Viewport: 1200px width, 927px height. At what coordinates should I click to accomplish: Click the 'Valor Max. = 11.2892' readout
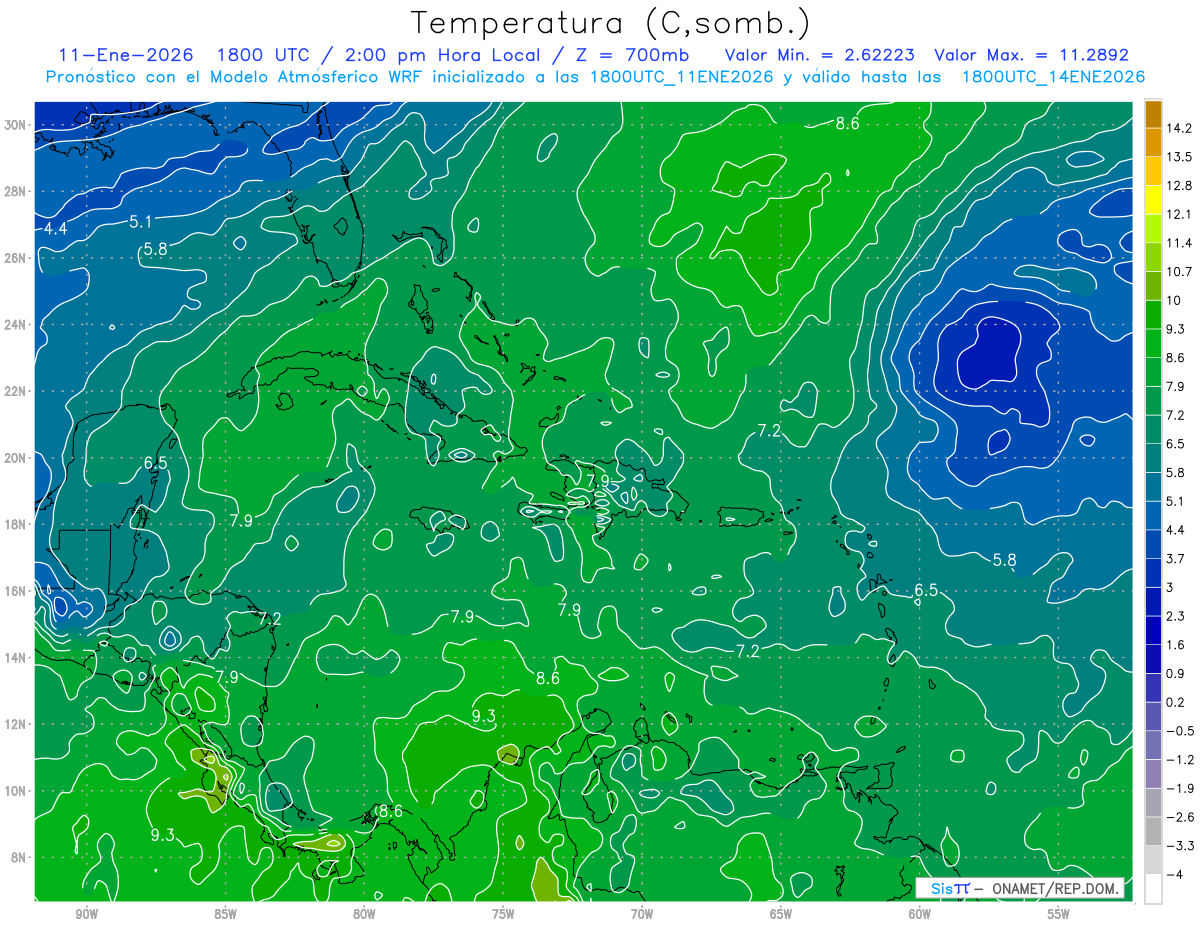(x=1031, y=55)
